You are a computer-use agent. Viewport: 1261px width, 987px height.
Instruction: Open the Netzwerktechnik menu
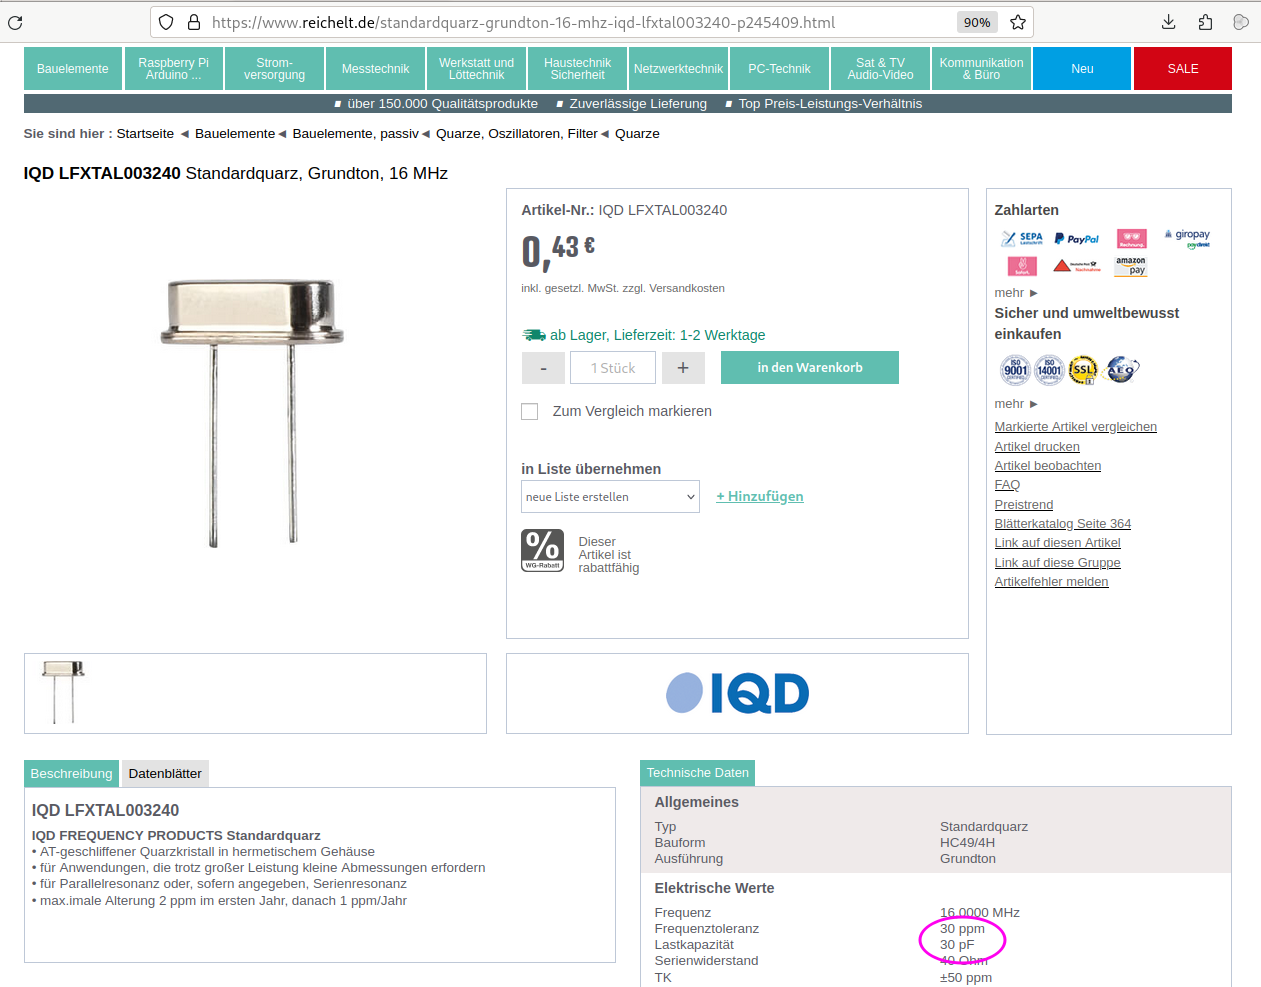click(679, 69)
